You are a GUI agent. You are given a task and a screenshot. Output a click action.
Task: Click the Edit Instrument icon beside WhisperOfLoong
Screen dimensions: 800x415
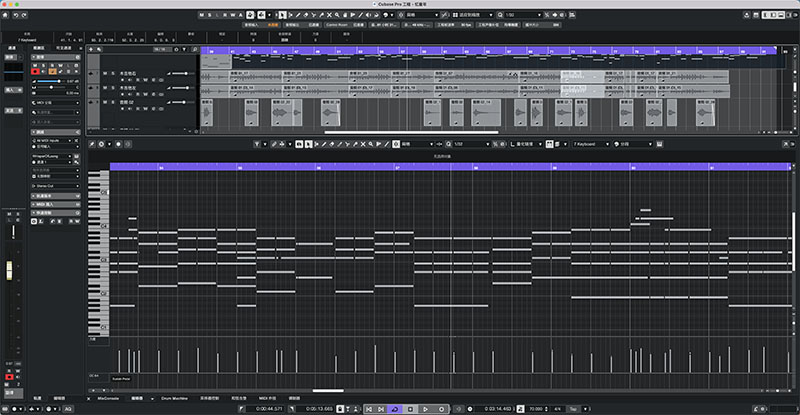[76, 156]
